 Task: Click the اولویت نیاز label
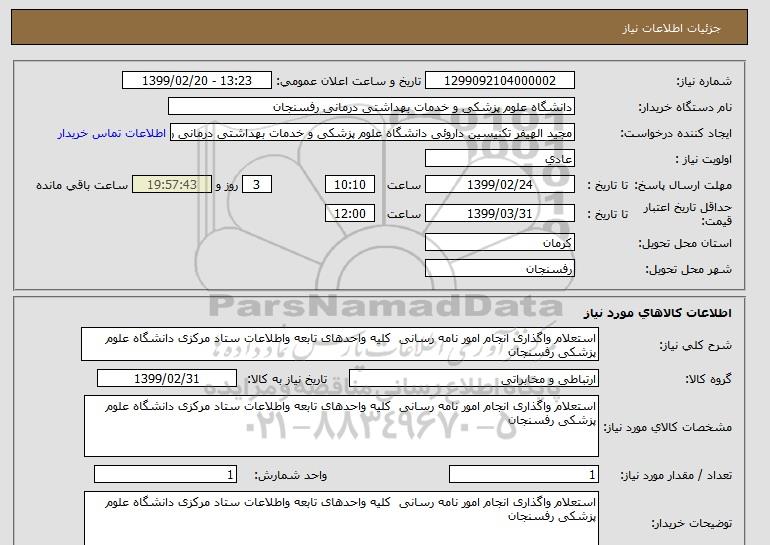(x=703, y=160)
